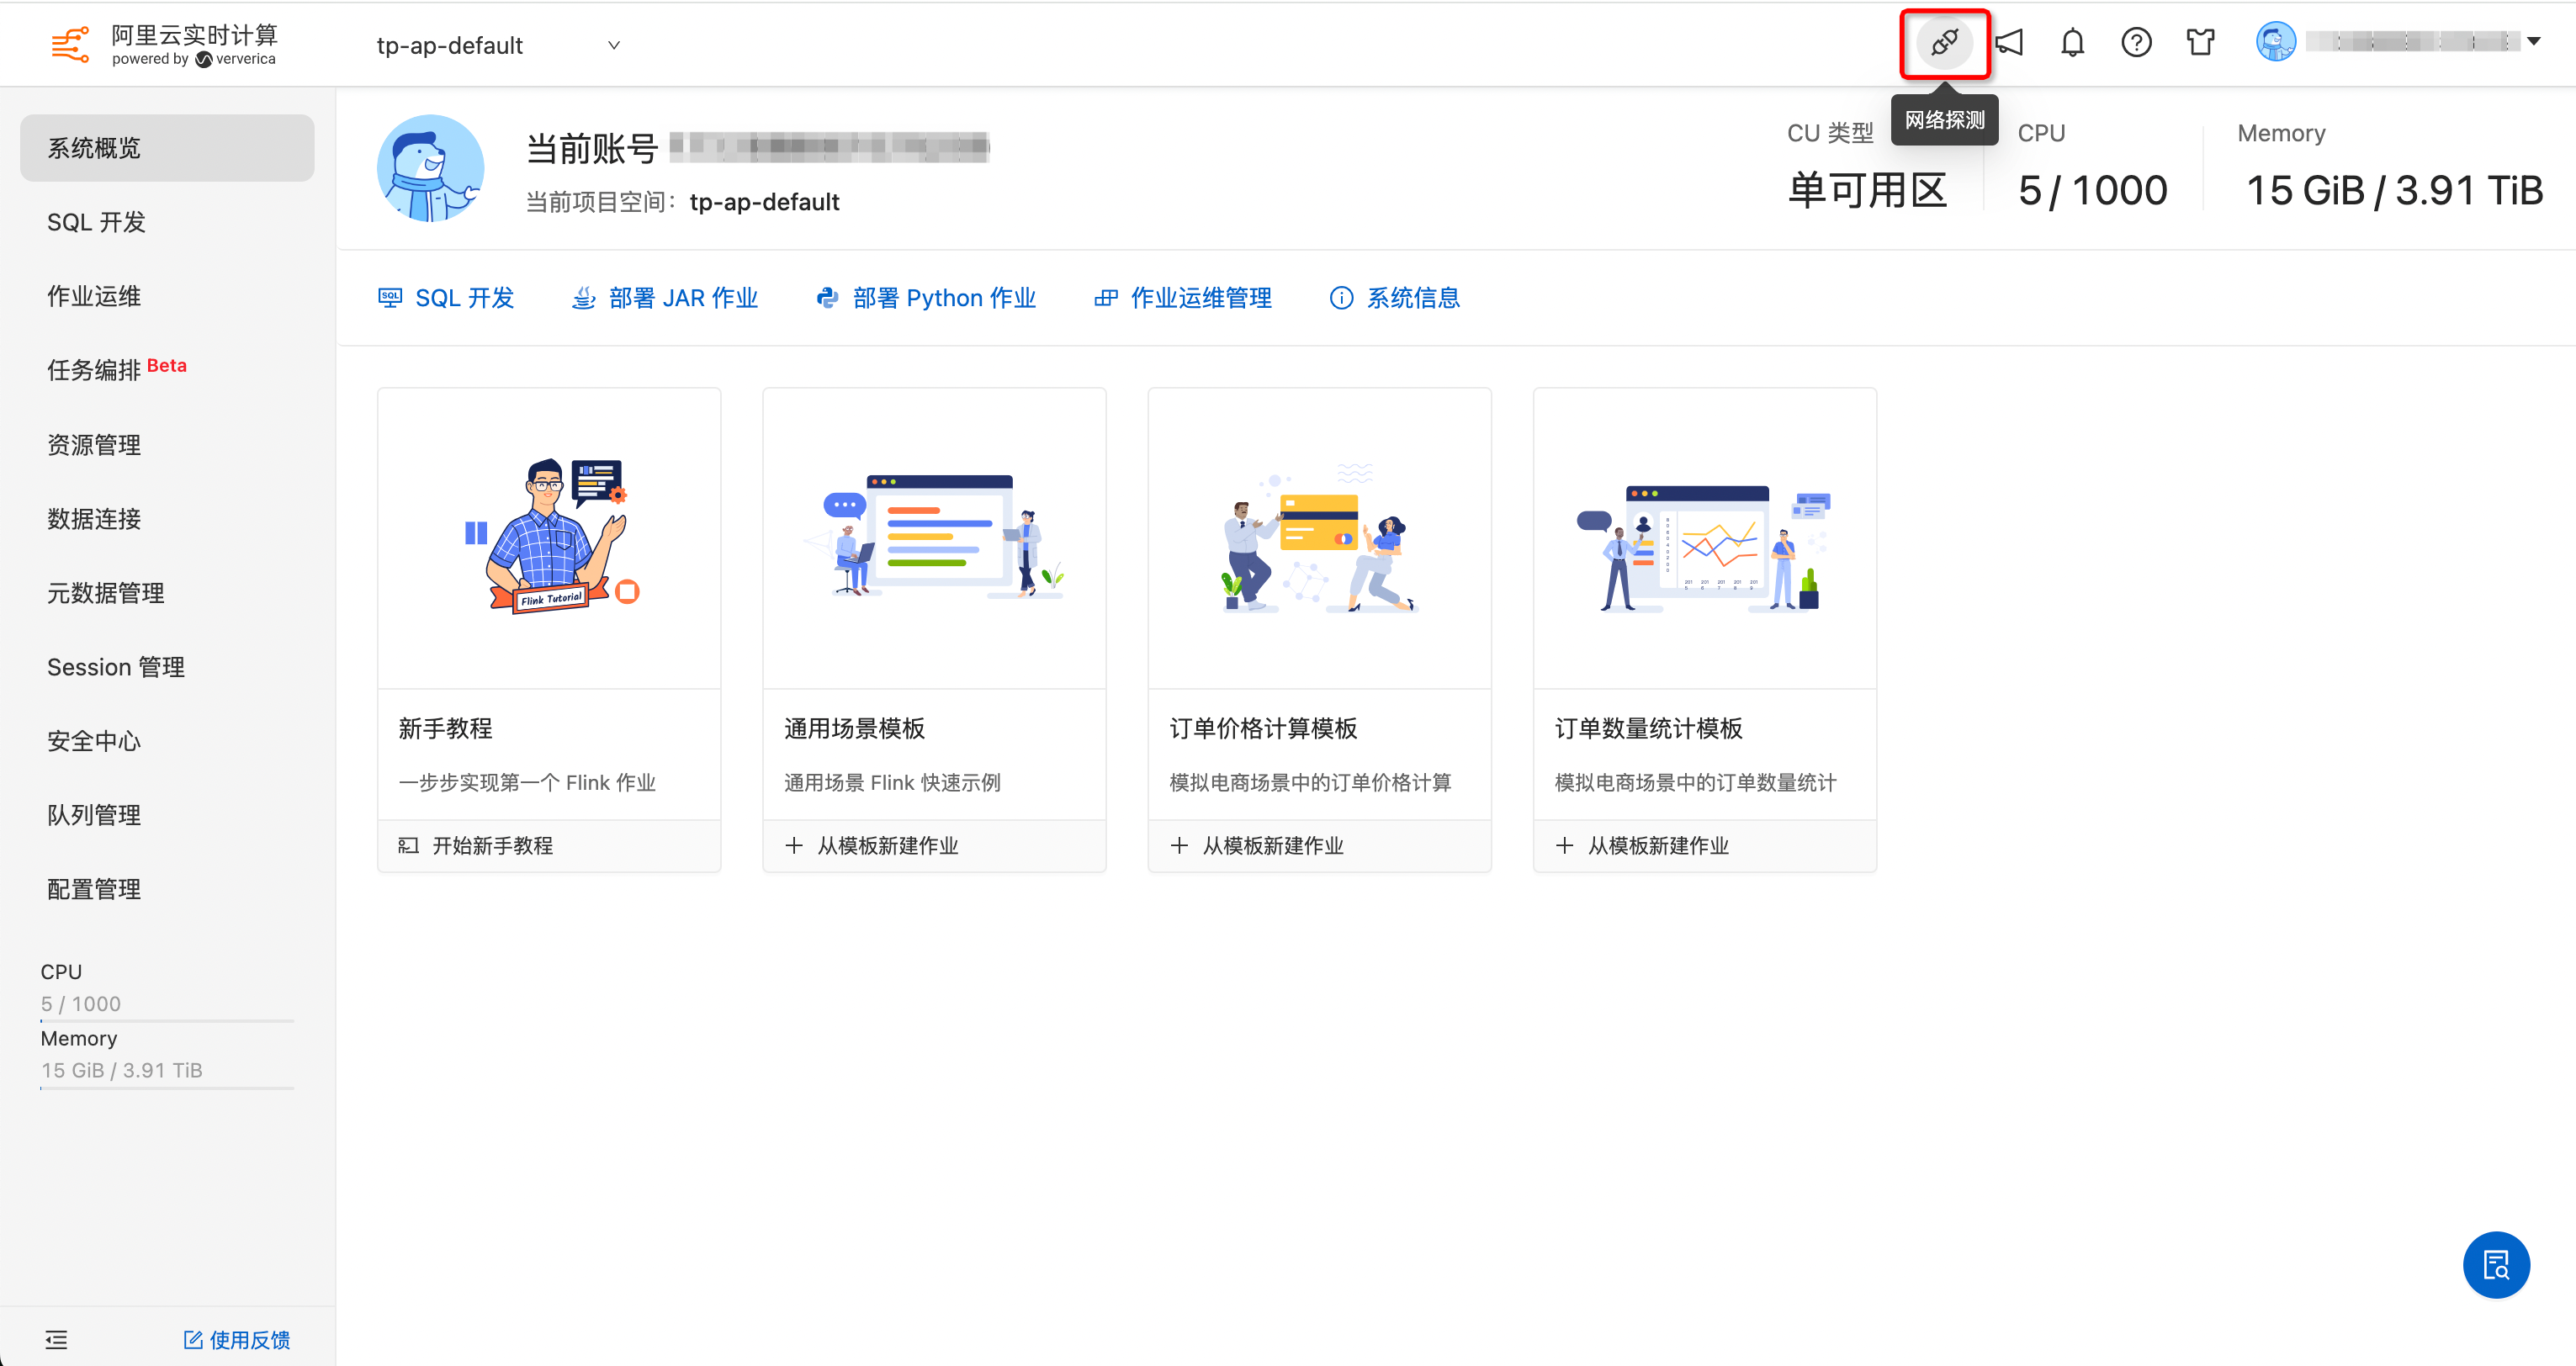Click 使用反馈 feedback link
This screenshot has width=2576, height=1366.
(237, 1339)
